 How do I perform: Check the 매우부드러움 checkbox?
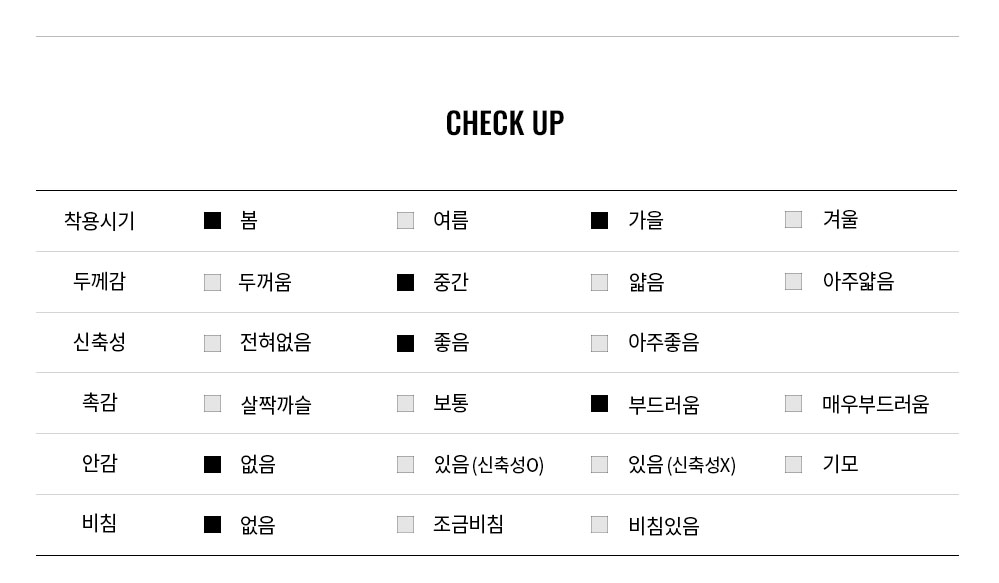coord(793,403)
